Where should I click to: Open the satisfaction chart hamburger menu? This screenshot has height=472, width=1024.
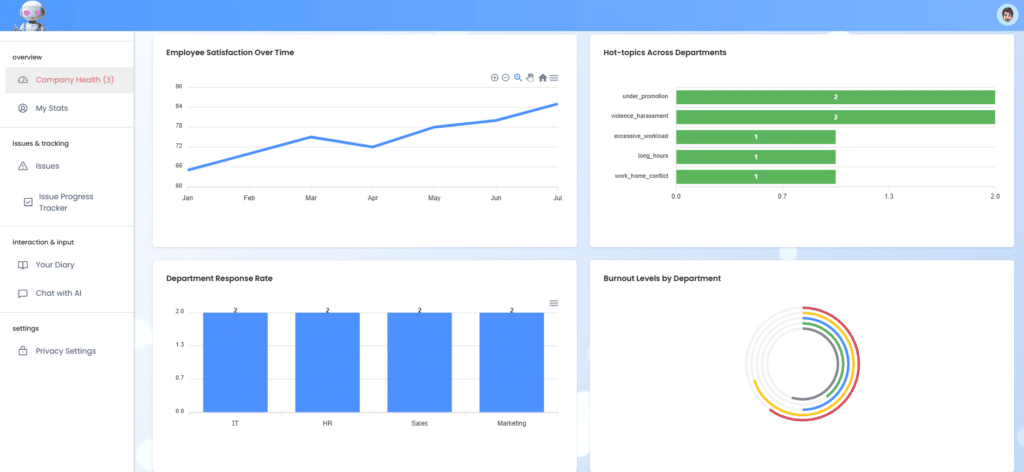[x=554, y=78]
